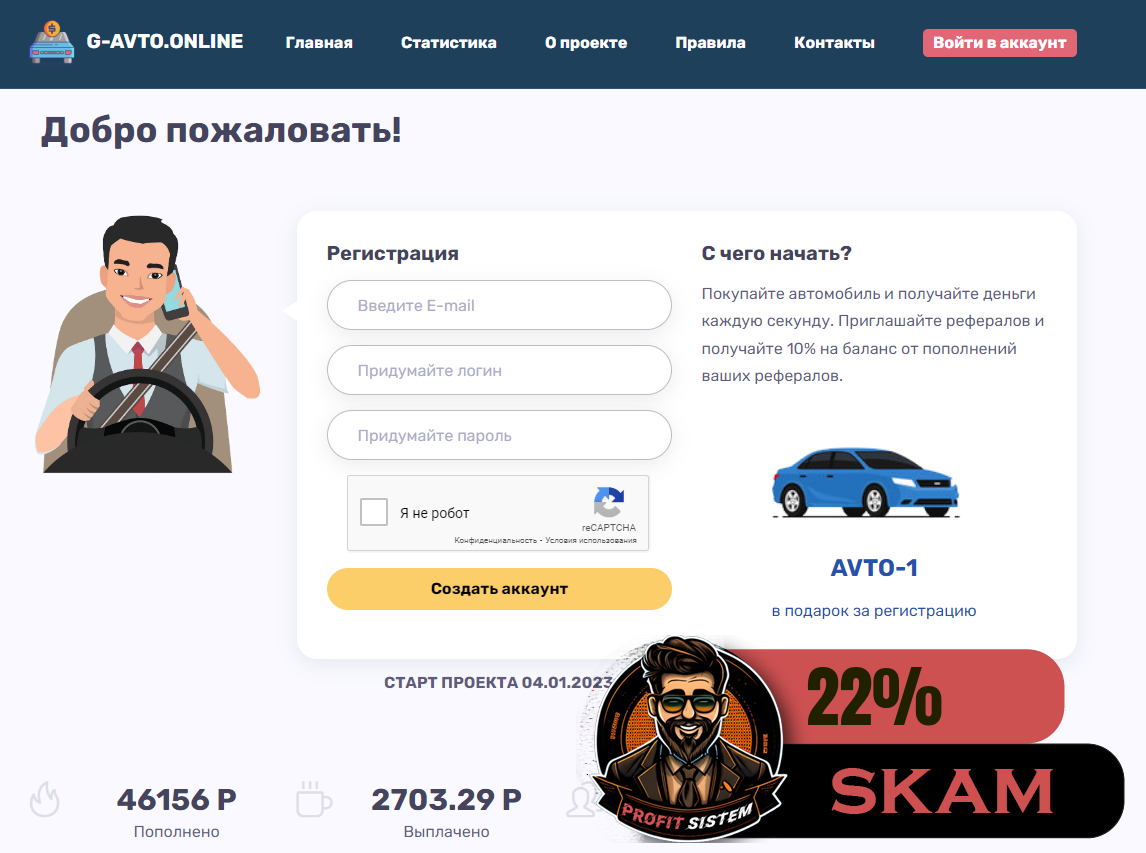Image resolution: width=1146 pixels, height=853 pixels.
Task: Click the flame icon beside Пополнено
Action: [x=45, y=799]
